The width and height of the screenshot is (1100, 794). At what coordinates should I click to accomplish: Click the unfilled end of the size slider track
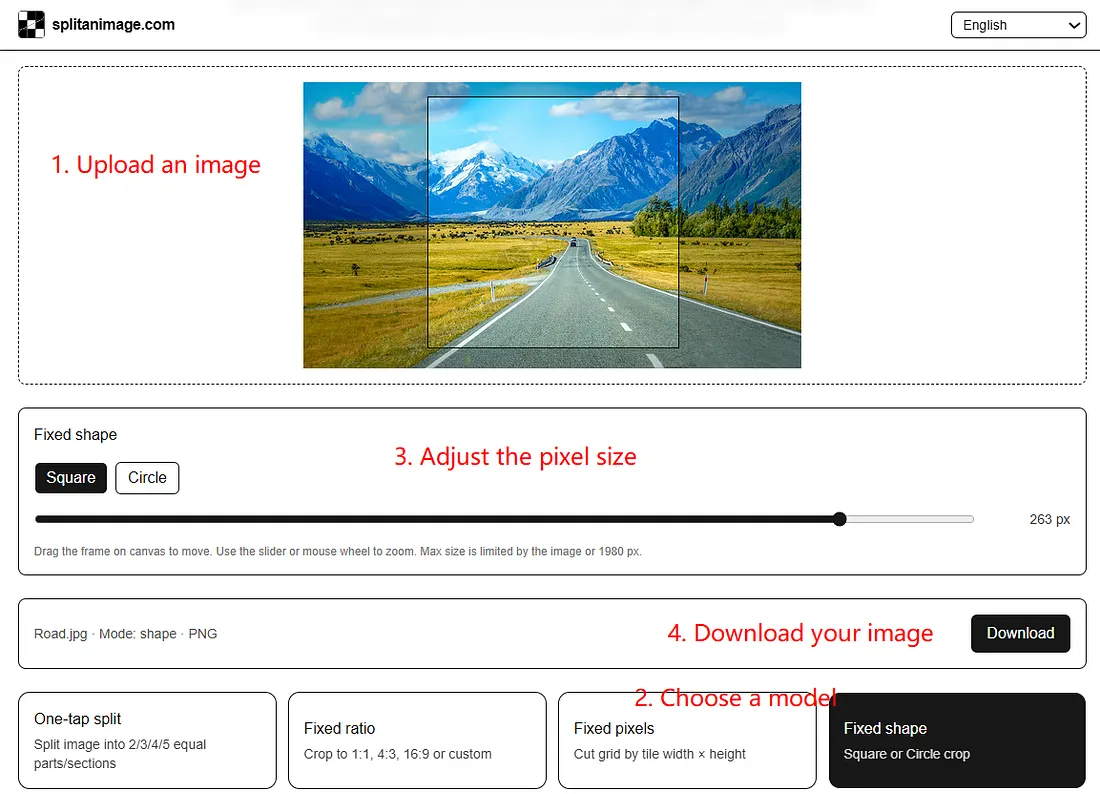(x=910, y=519)
